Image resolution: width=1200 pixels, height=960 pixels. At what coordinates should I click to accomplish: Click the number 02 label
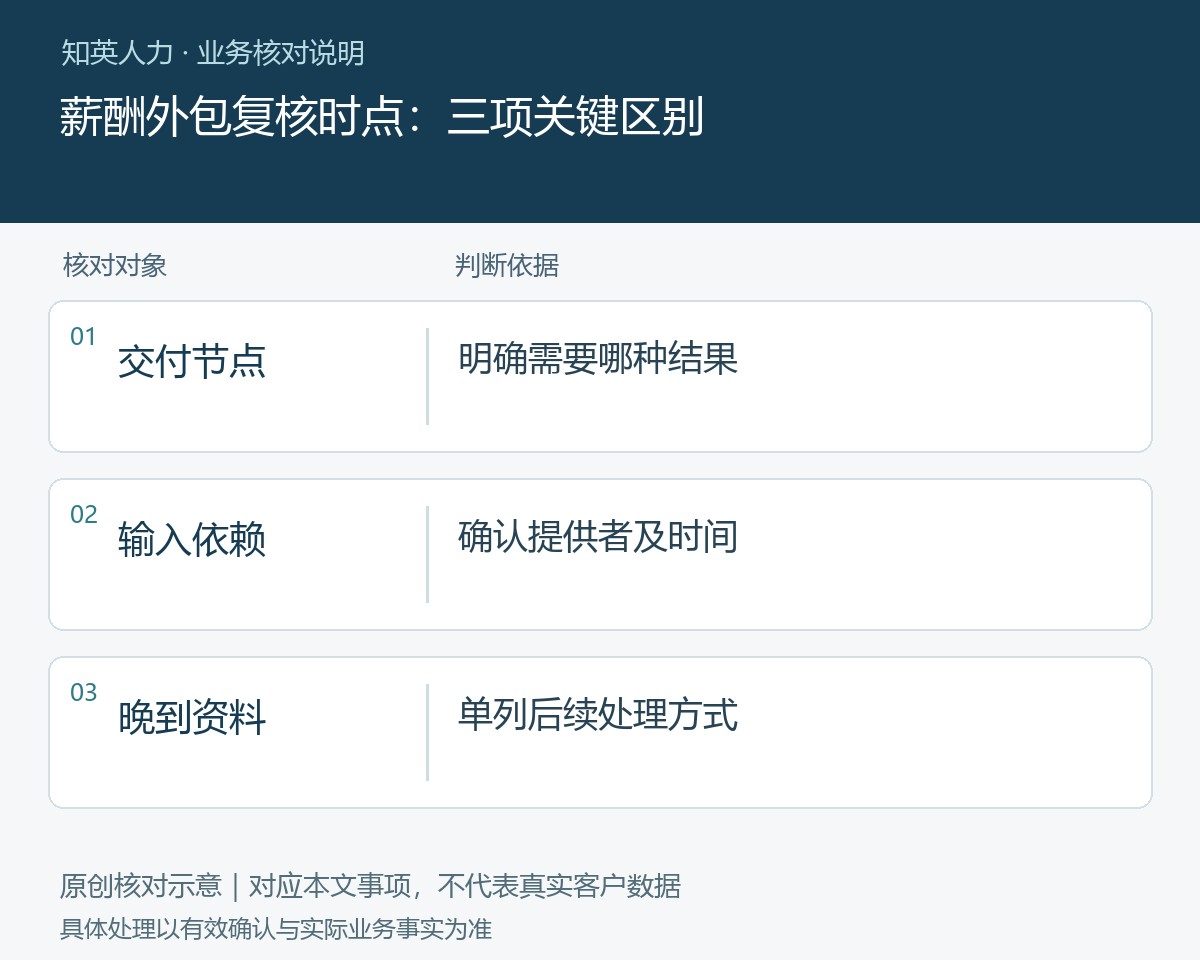click(x=83, y=515)
